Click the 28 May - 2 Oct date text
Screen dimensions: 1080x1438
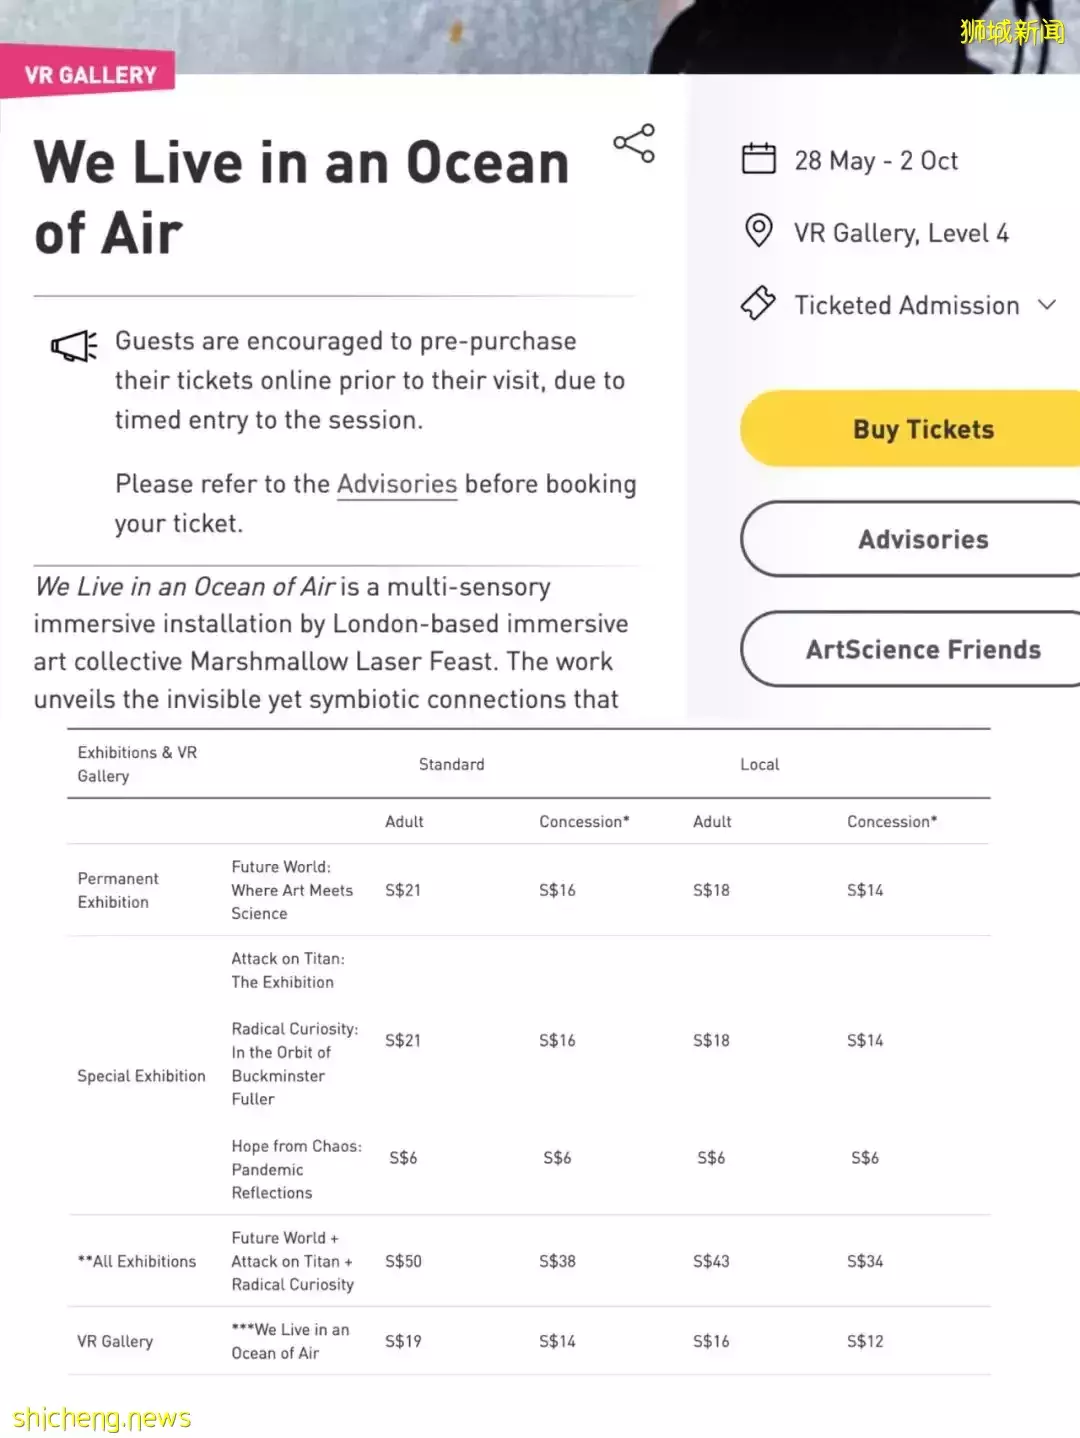pyautogui.click(x=876, y=161)
